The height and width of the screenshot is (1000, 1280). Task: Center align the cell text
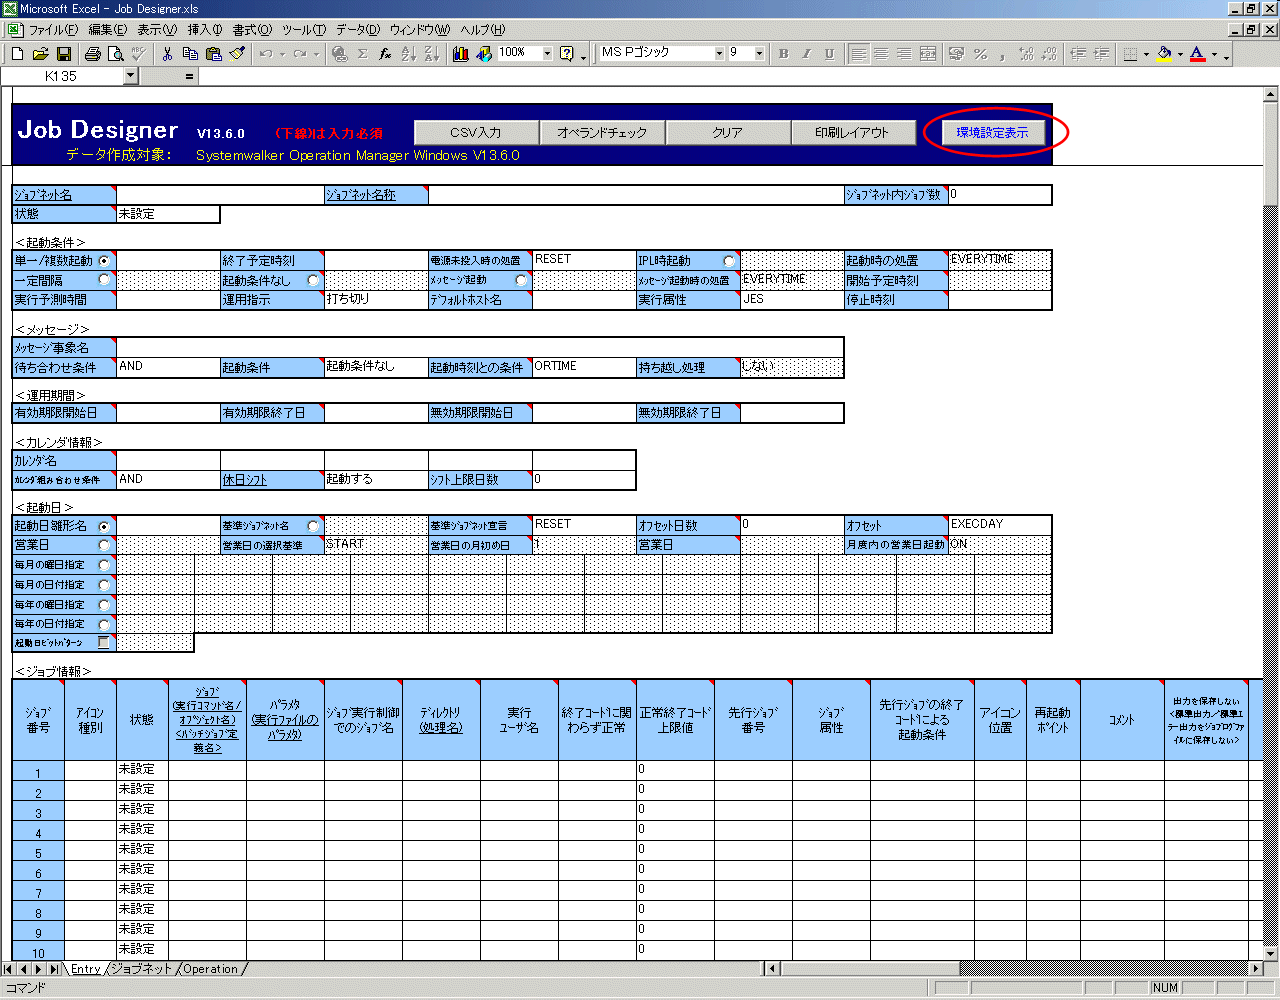[881, 54]
